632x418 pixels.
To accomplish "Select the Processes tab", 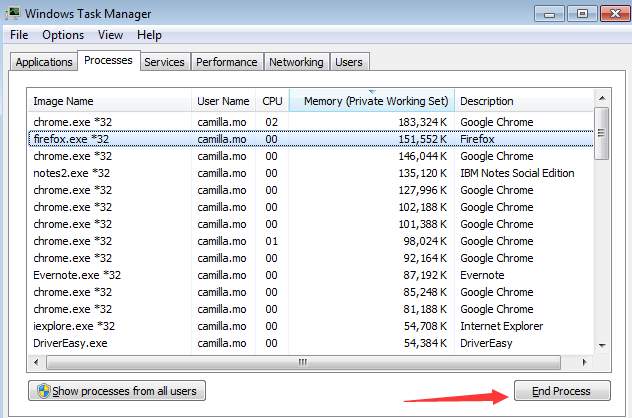I will [108, 60].
